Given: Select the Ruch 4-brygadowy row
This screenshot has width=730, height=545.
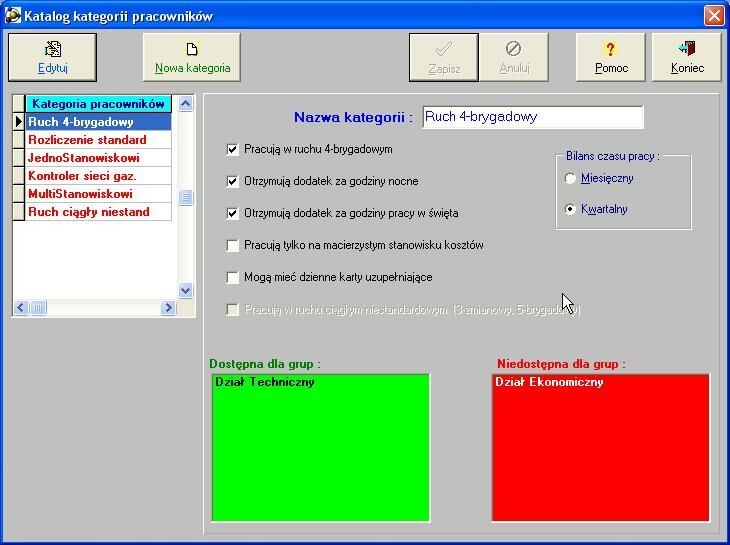Looking at the screenshot, I should 98,122.
